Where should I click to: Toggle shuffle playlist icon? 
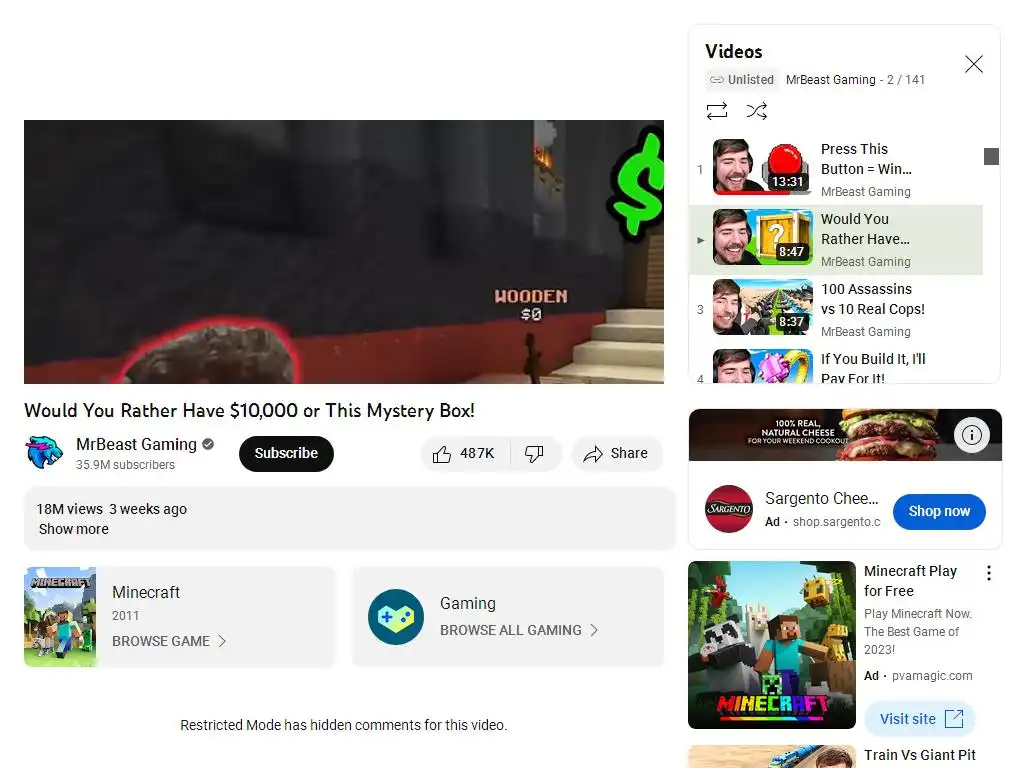756,111
